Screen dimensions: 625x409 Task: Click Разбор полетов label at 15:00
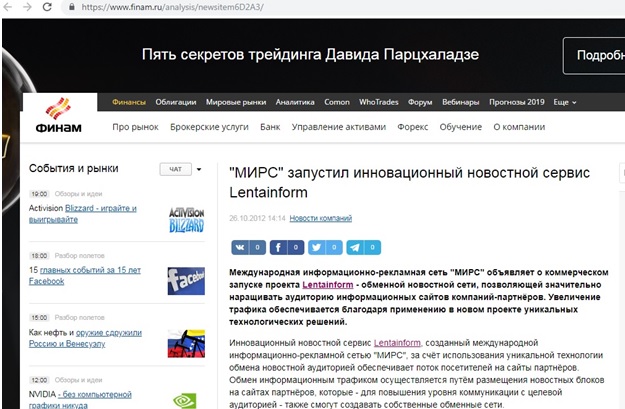pos(80,318)
